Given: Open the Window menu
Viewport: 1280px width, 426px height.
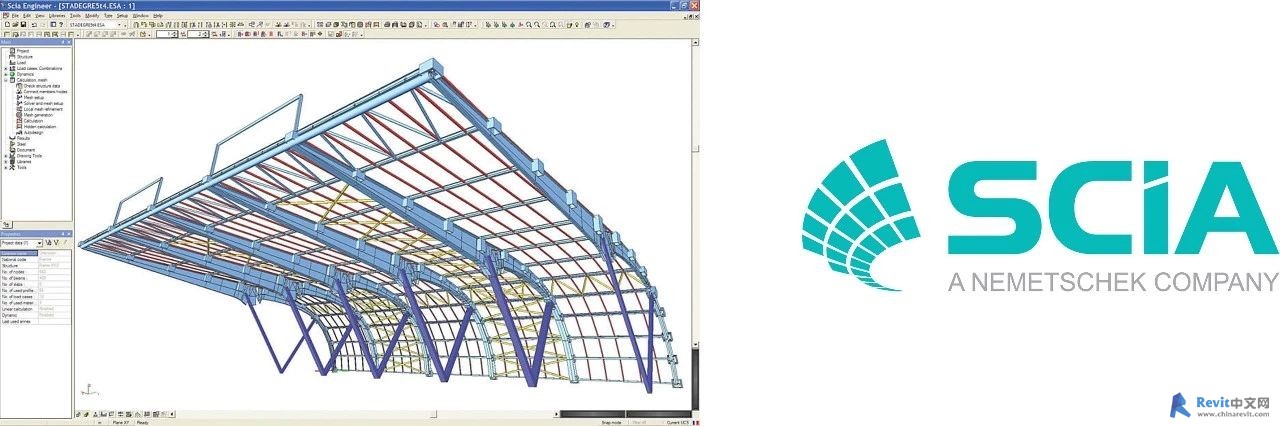Looking at the screenshot, I should pyautogui.click(x=141, y=16).
